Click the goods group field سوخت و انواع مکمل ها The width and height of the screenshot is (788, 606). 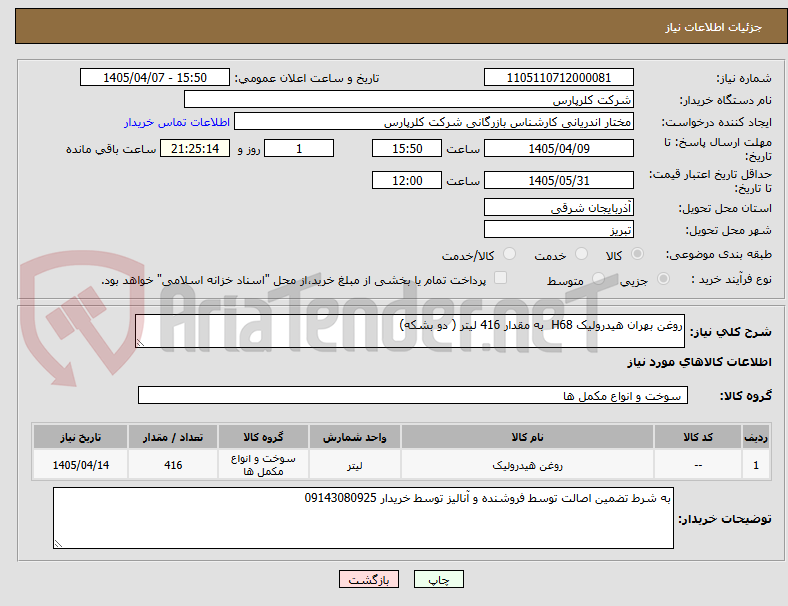413,395
